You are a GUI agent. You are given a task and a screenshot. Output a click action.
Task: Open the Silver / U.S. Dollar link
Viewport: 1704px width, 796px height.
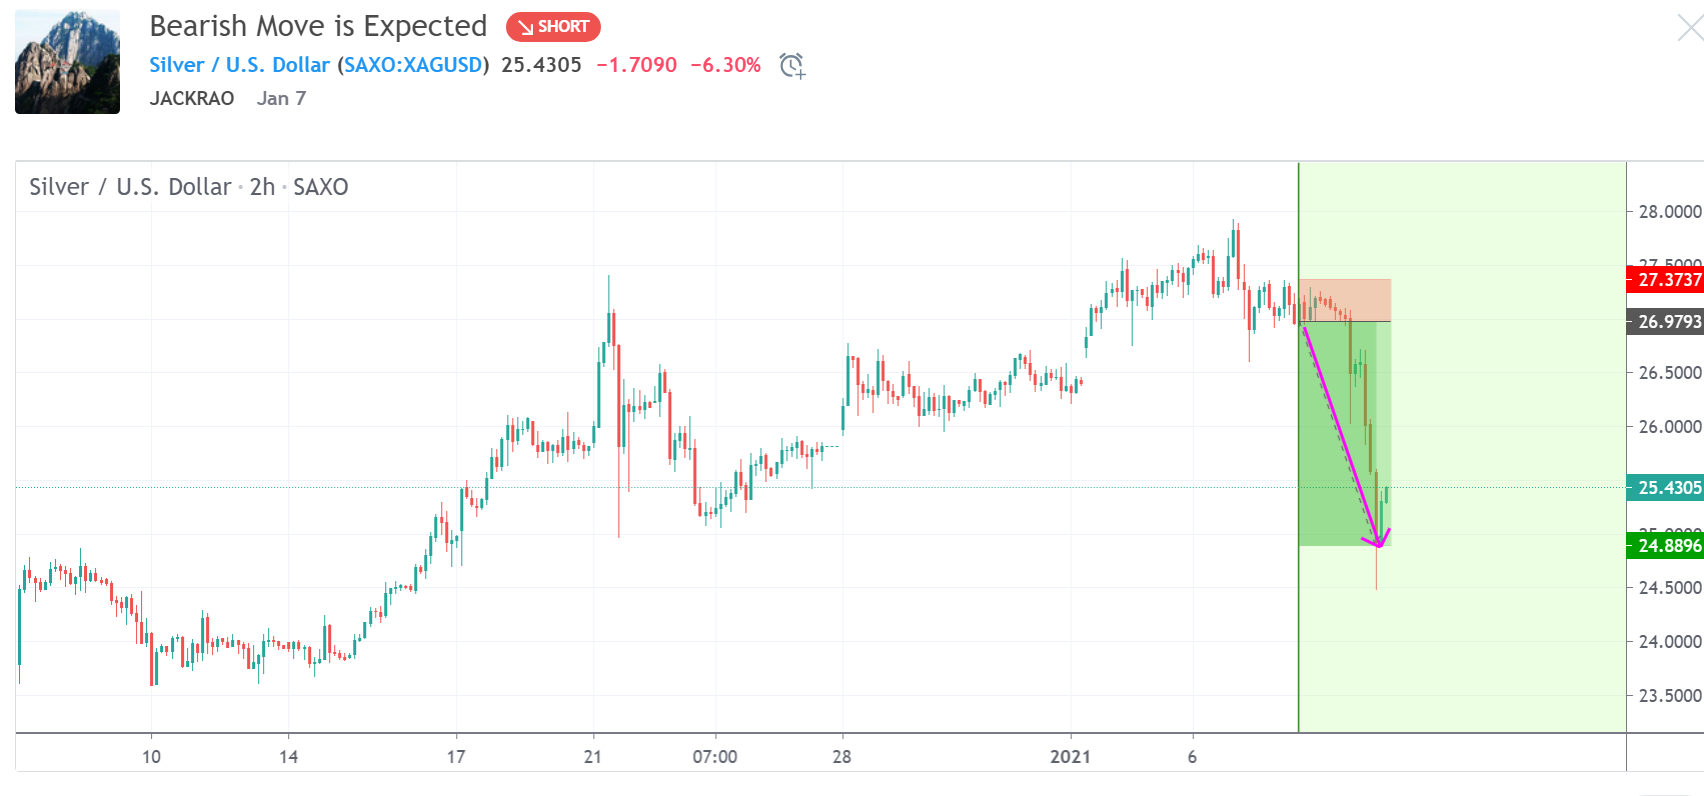(239, 65)
